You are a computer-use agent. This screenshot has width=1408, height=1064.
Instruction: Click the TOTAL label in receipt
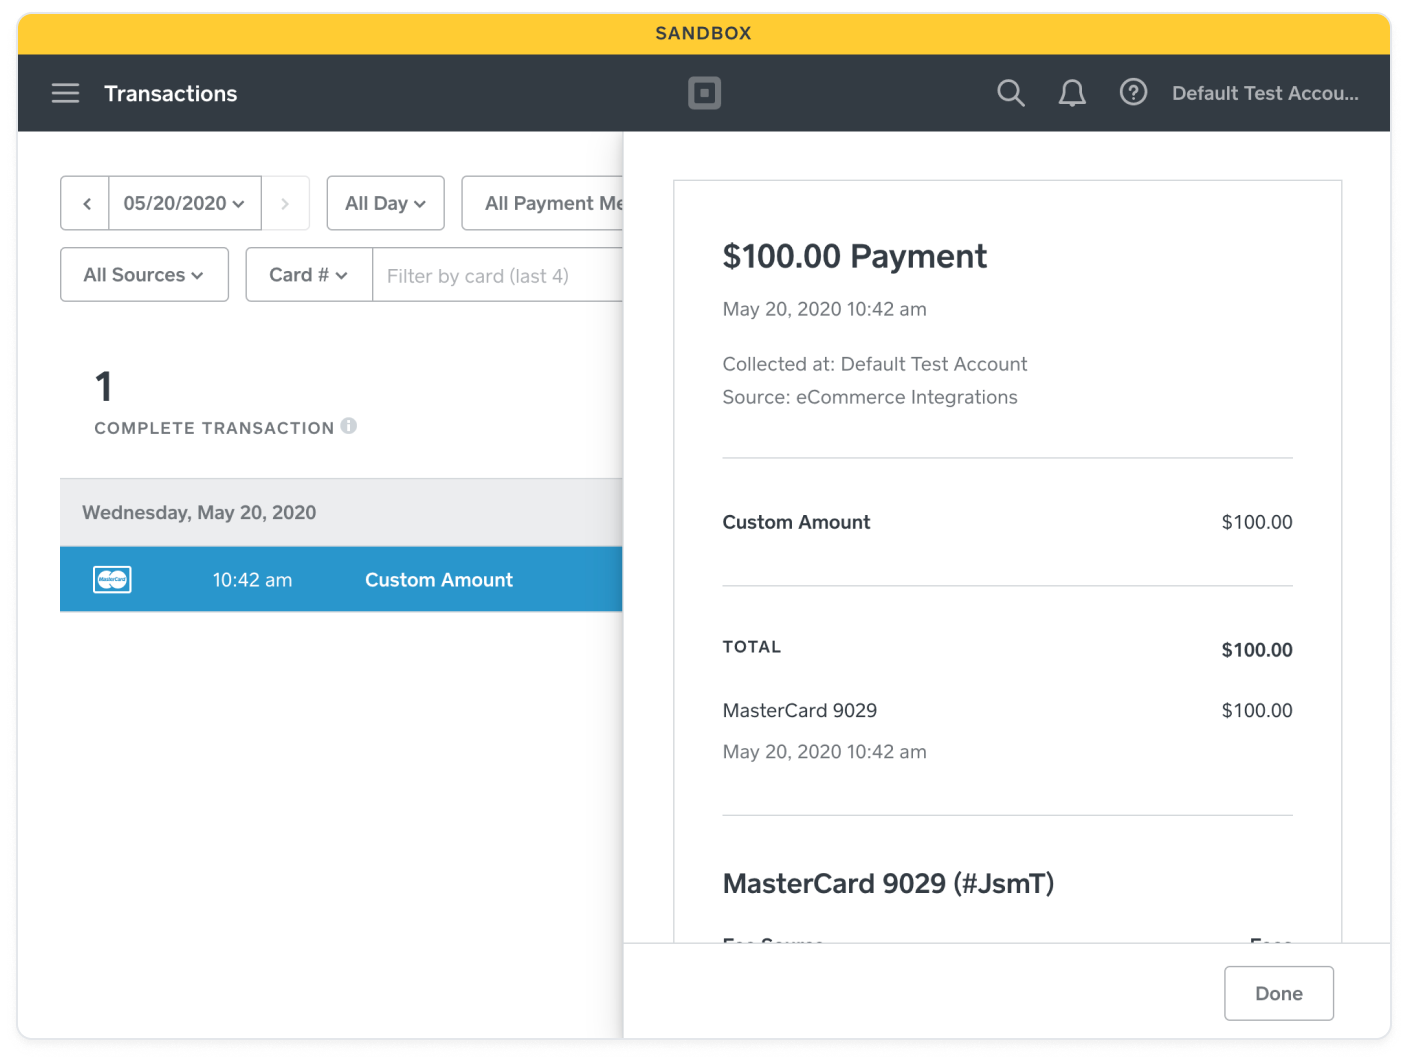click(x=752, y=647)
